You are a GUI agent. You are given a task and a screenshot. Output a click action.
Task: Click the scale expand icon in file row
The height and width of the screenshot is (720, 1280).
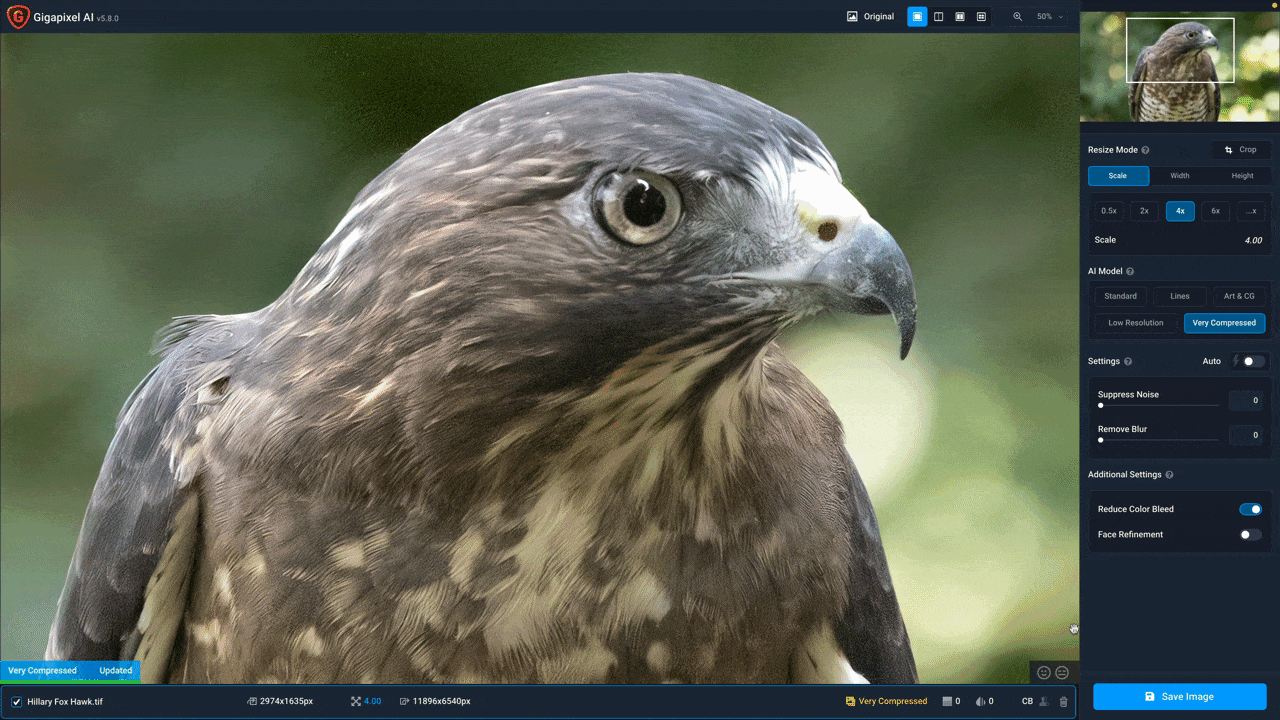[x=355, y=702]
